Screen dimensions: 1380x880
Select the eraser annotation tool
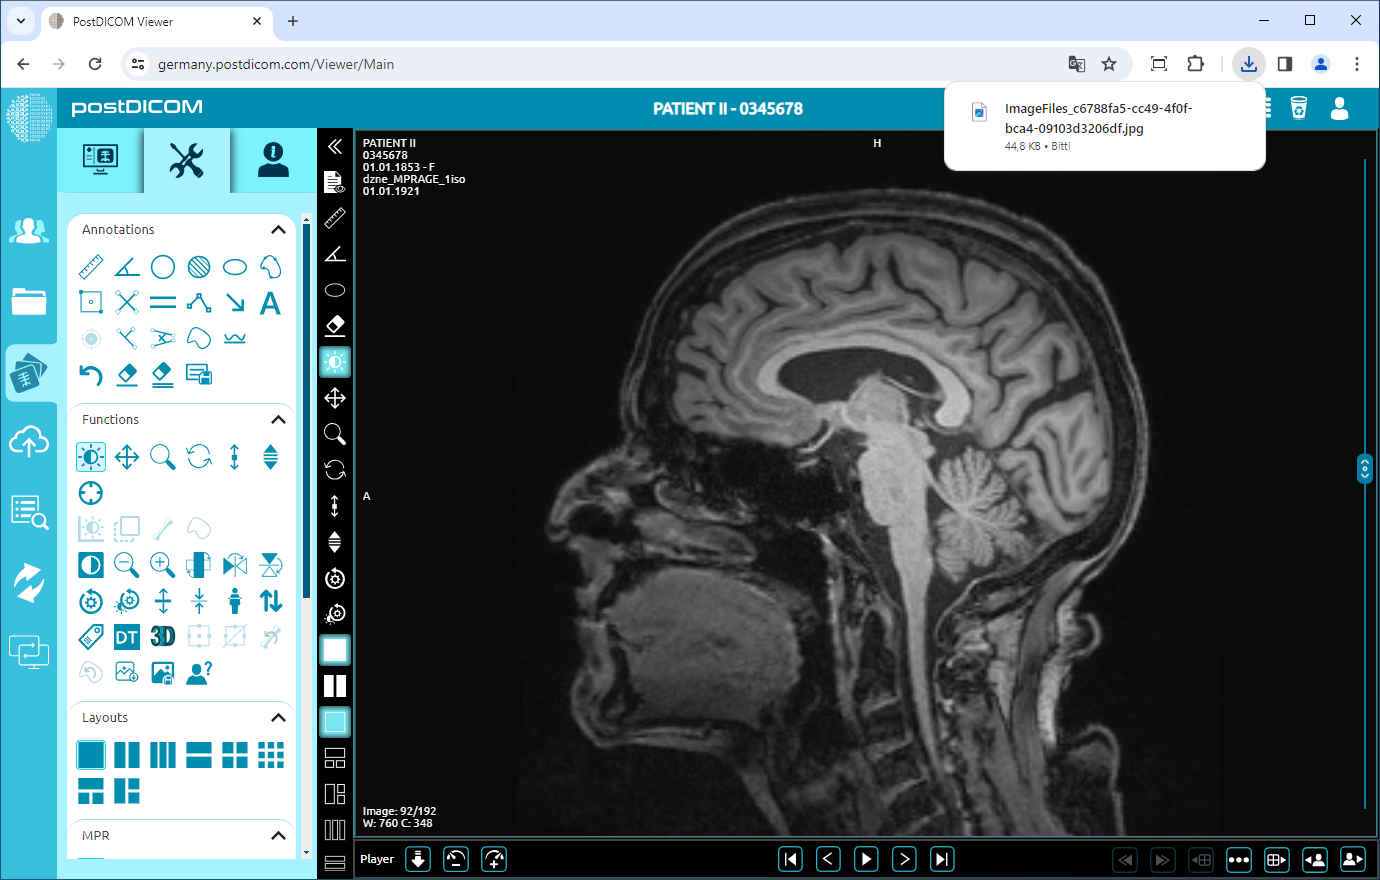pyautogui.click(x=126, y=374)
